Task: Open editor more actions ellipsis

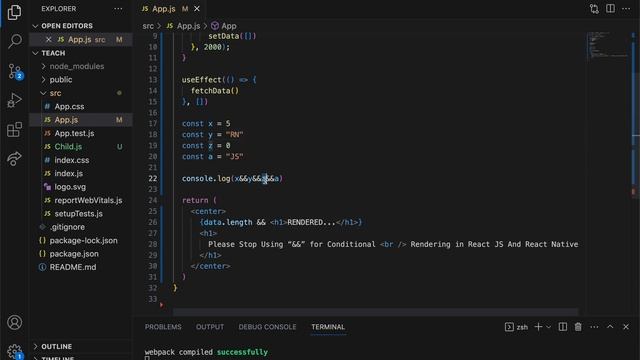Action: (626, 9)
